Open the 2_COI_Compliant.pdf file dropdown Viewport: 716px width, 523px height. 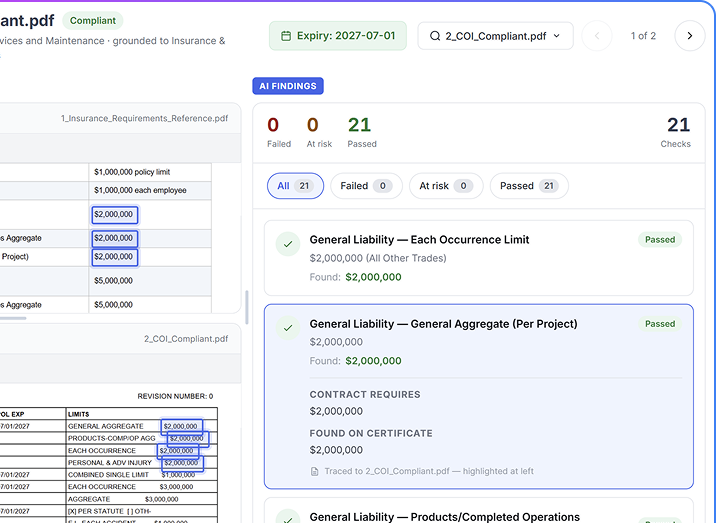(495, 36)
